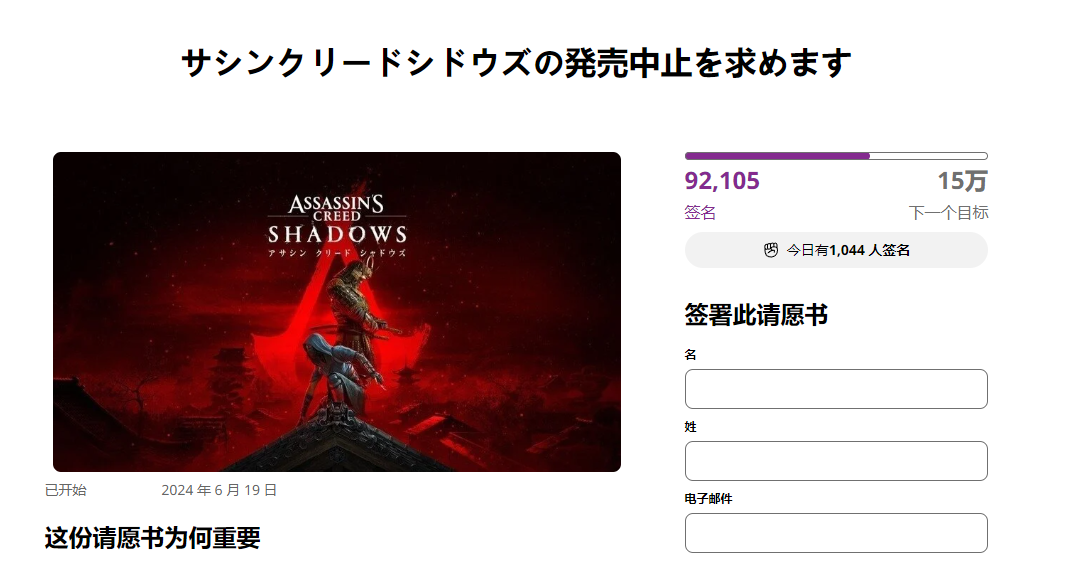Focus the 姓 last name input field

coord(836,461)
